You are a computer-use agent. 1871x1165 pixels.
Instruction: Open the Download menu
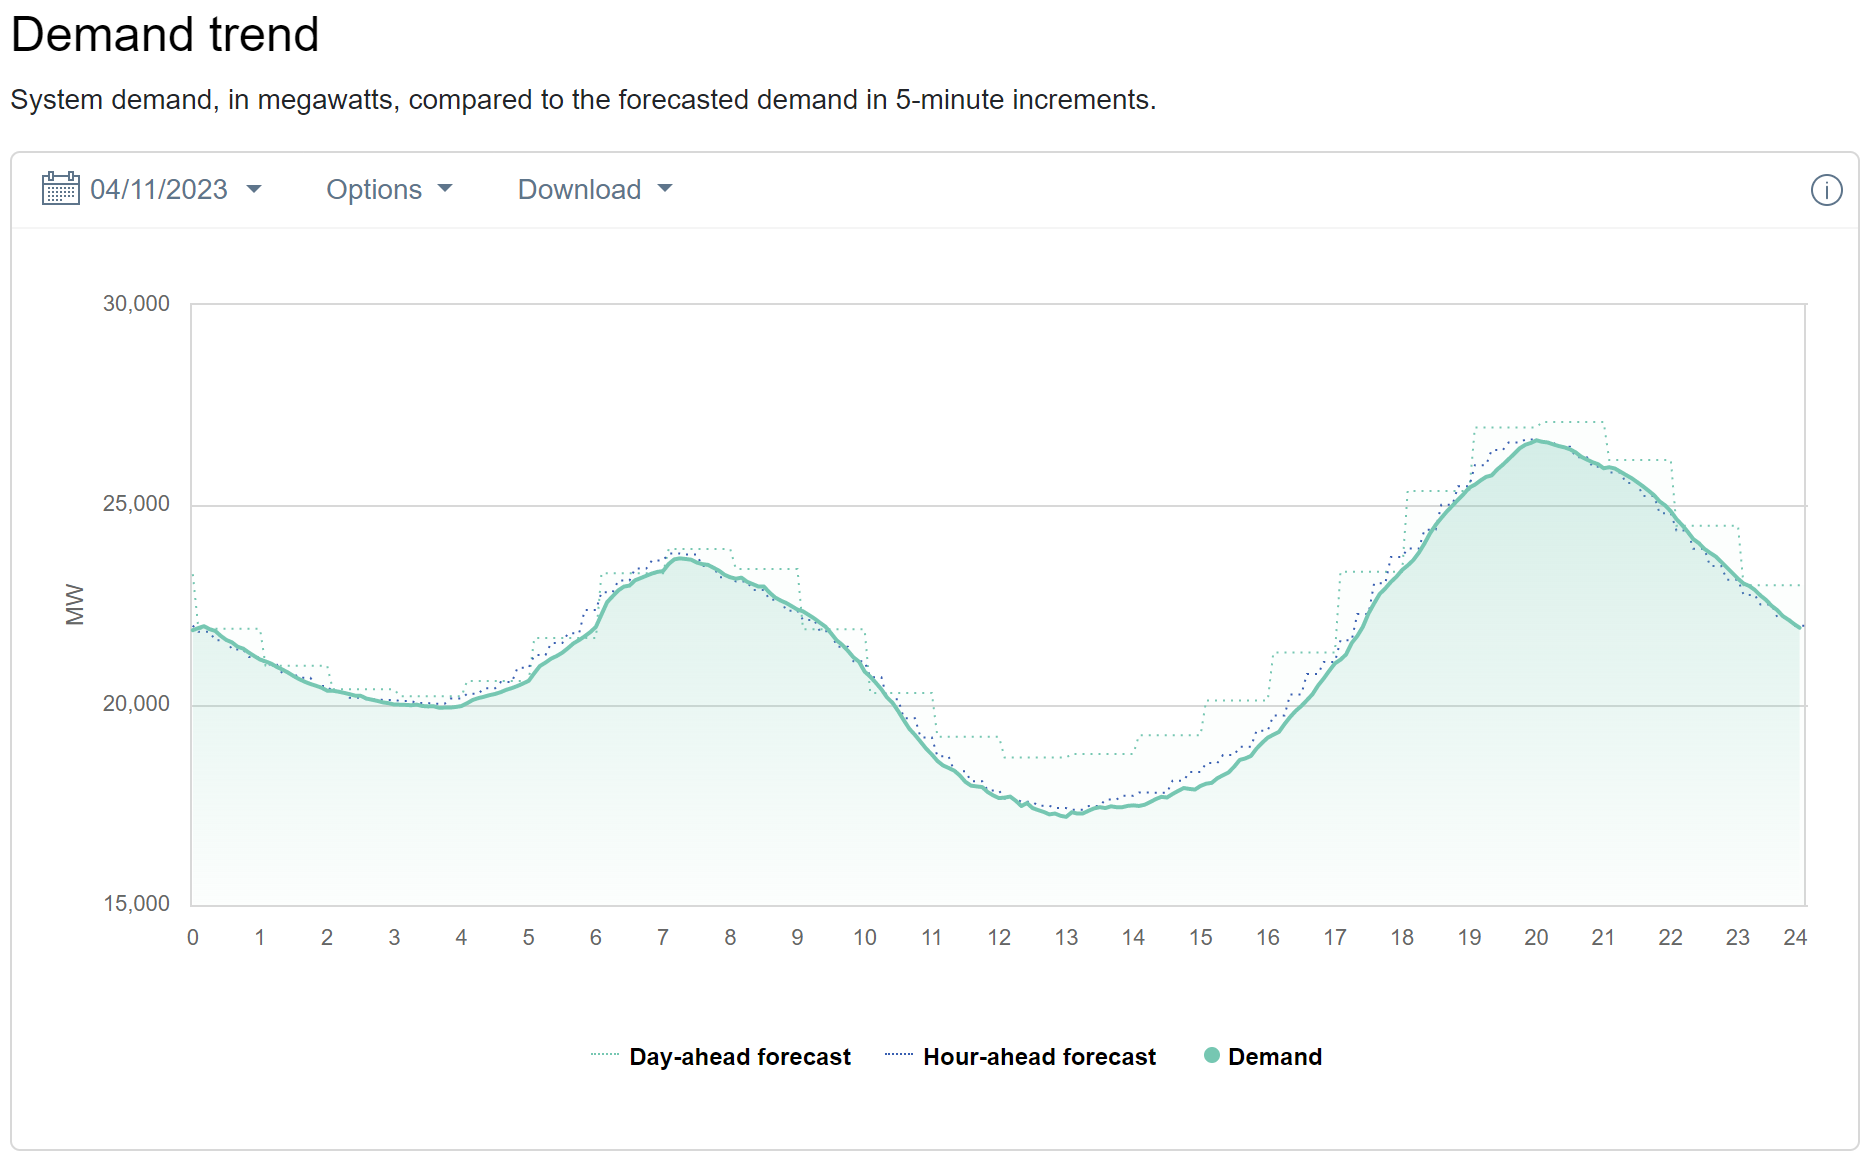point(579,189)
